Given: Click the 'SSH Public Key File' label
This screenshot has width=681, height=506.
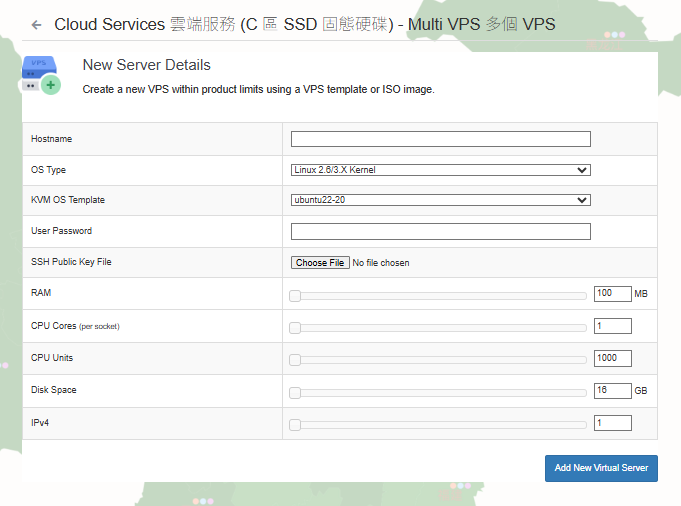Looking at the screenshot, I should pyautogui.click(x=71, y=262).
